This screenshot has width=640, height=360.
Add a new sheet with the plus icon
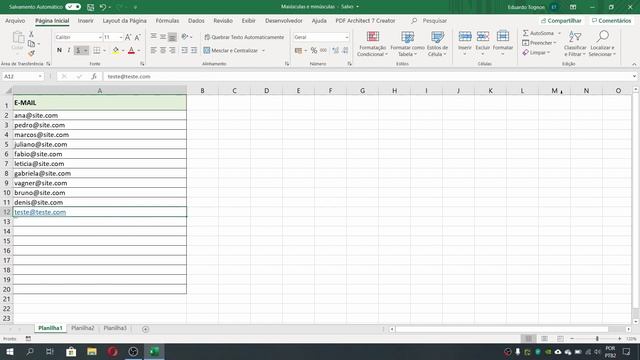click(145, 329)
